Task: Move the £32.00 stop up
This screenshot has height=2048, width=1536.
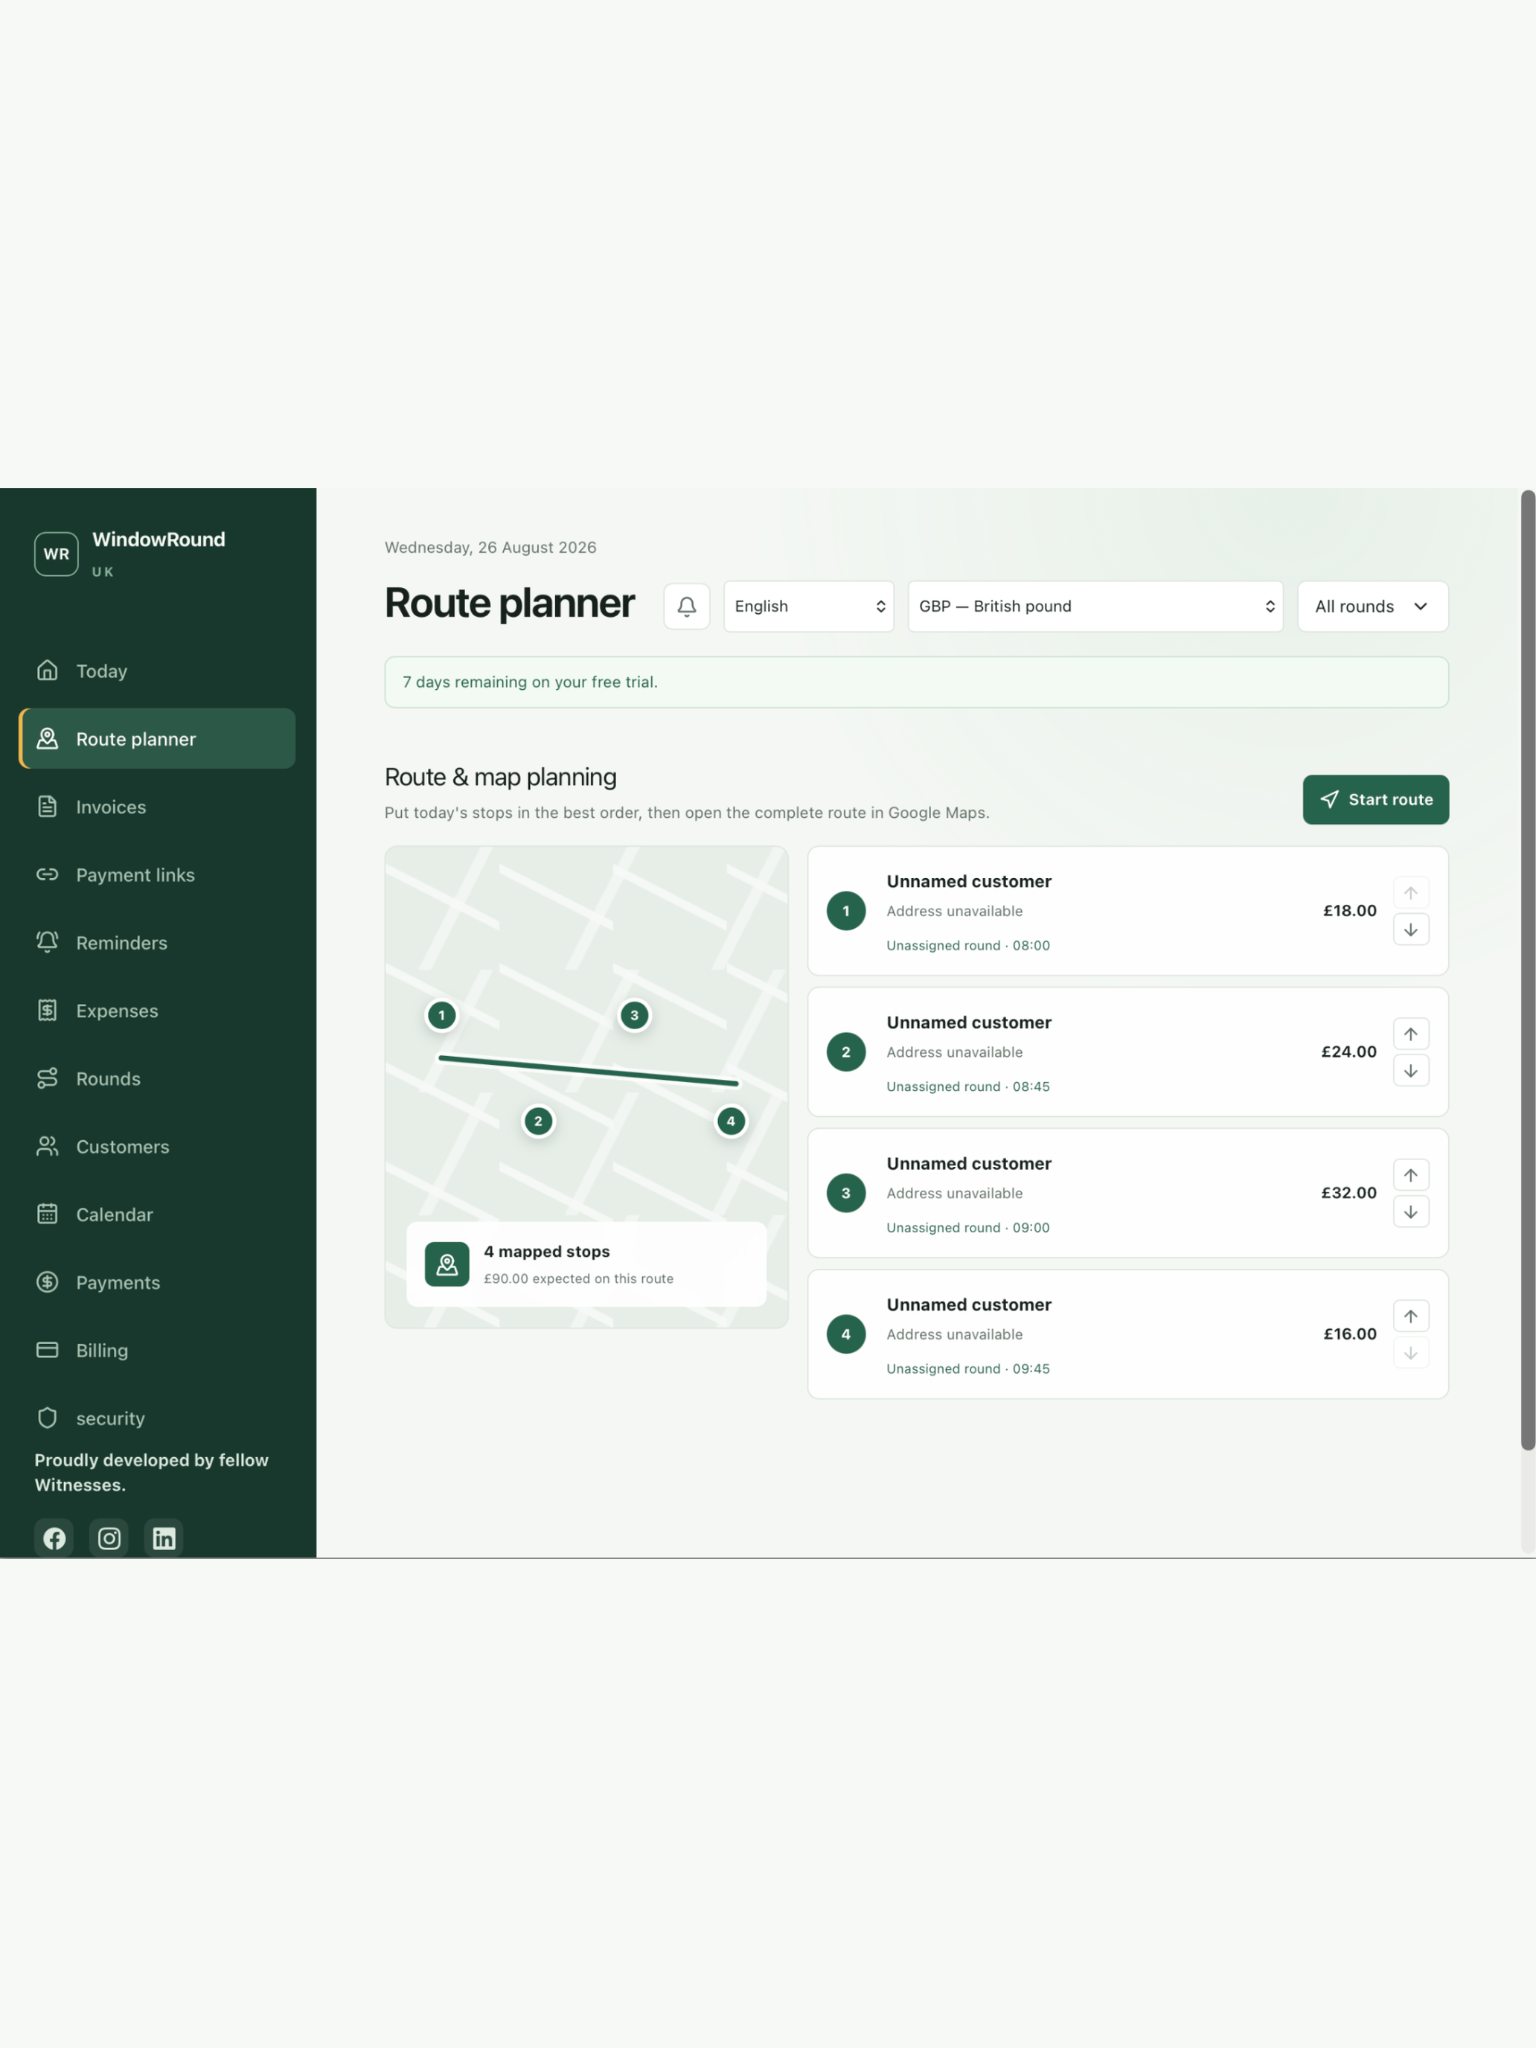Action: [x=1411, y=1175]
